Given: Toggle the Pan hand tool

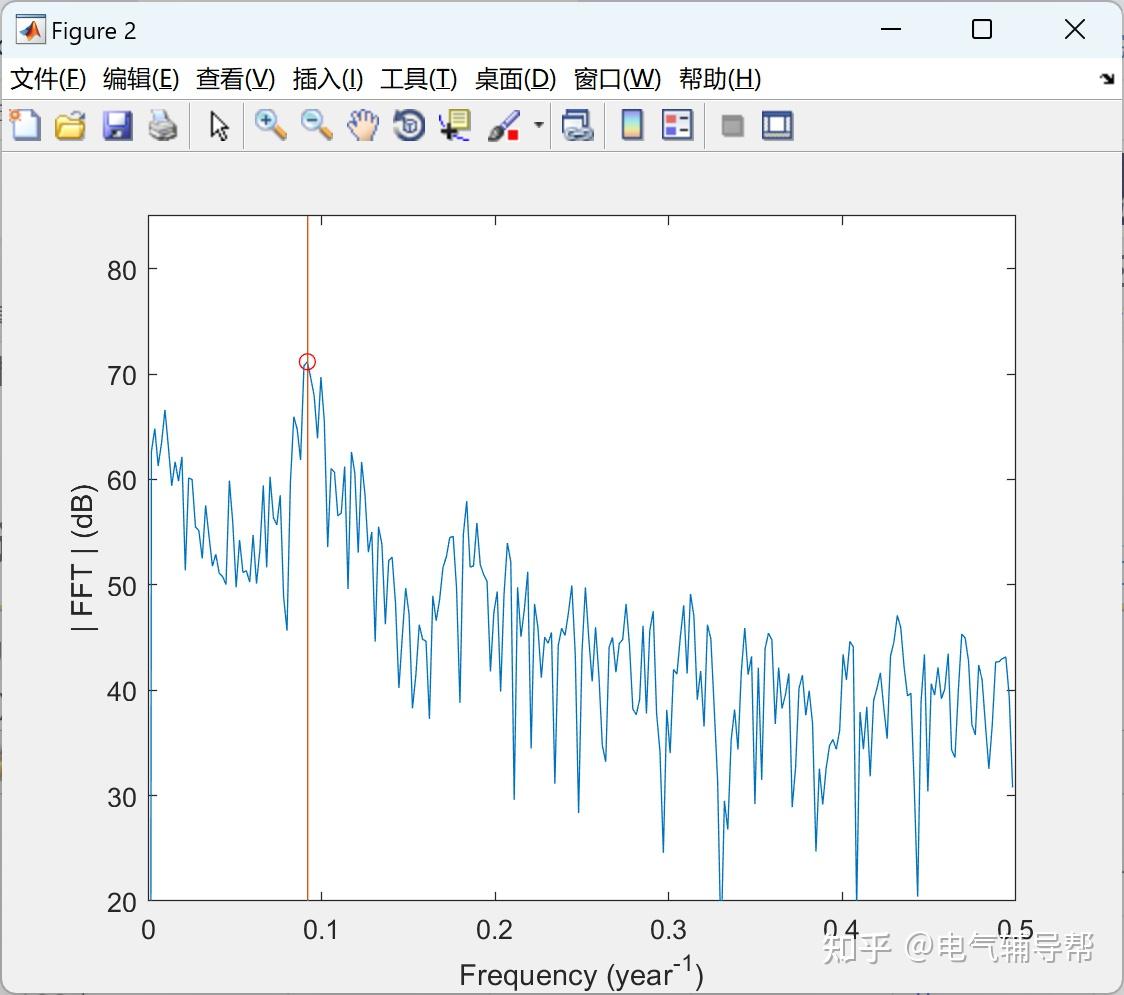Looking at the screenshot, I should coord(362,125).
